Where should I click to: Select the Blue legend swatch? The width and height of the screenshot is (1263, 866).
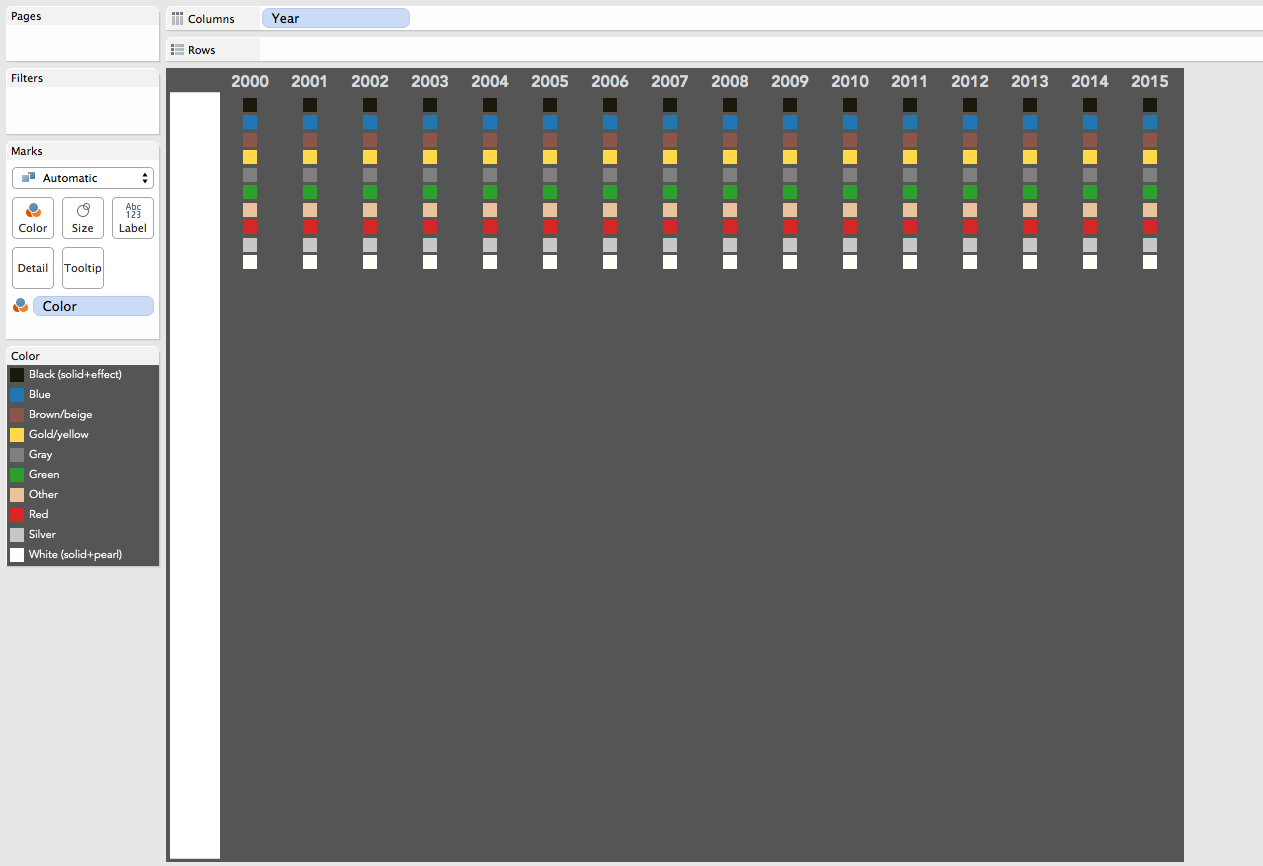click(17, 395)
